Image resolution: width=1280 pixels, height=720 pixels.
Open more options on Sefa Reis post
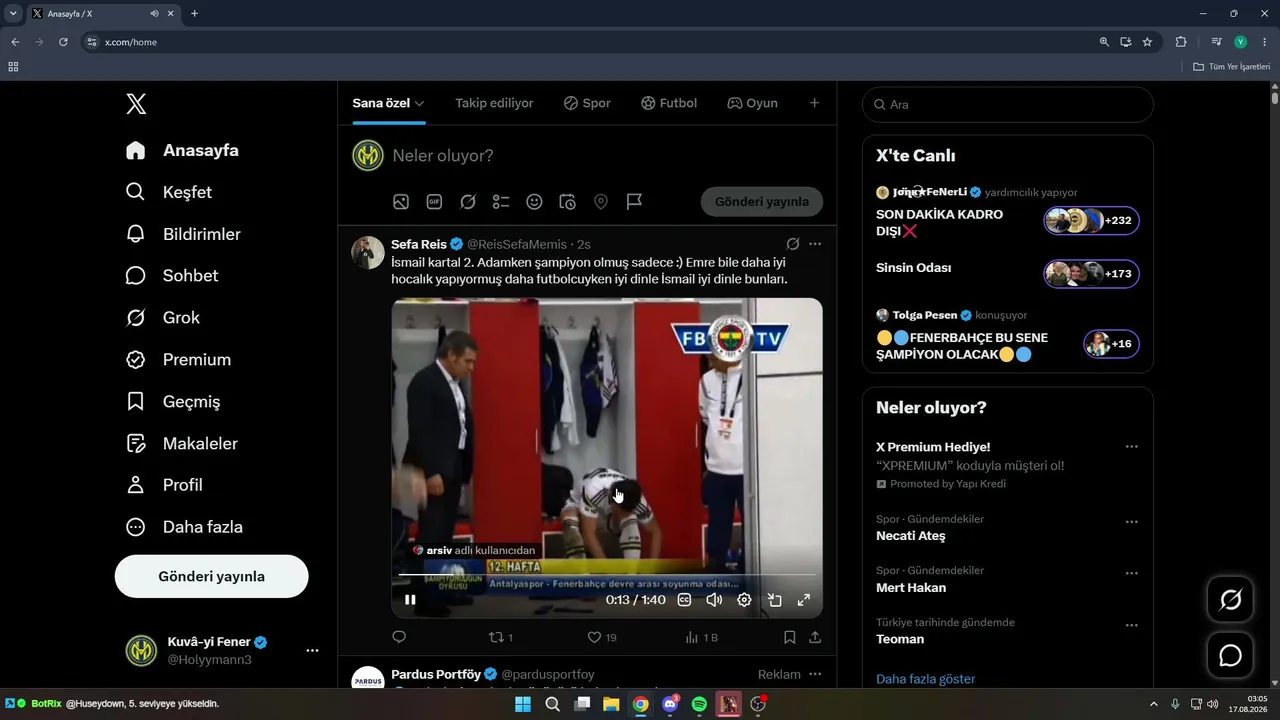pyautogui.click(x=815, y=244)
